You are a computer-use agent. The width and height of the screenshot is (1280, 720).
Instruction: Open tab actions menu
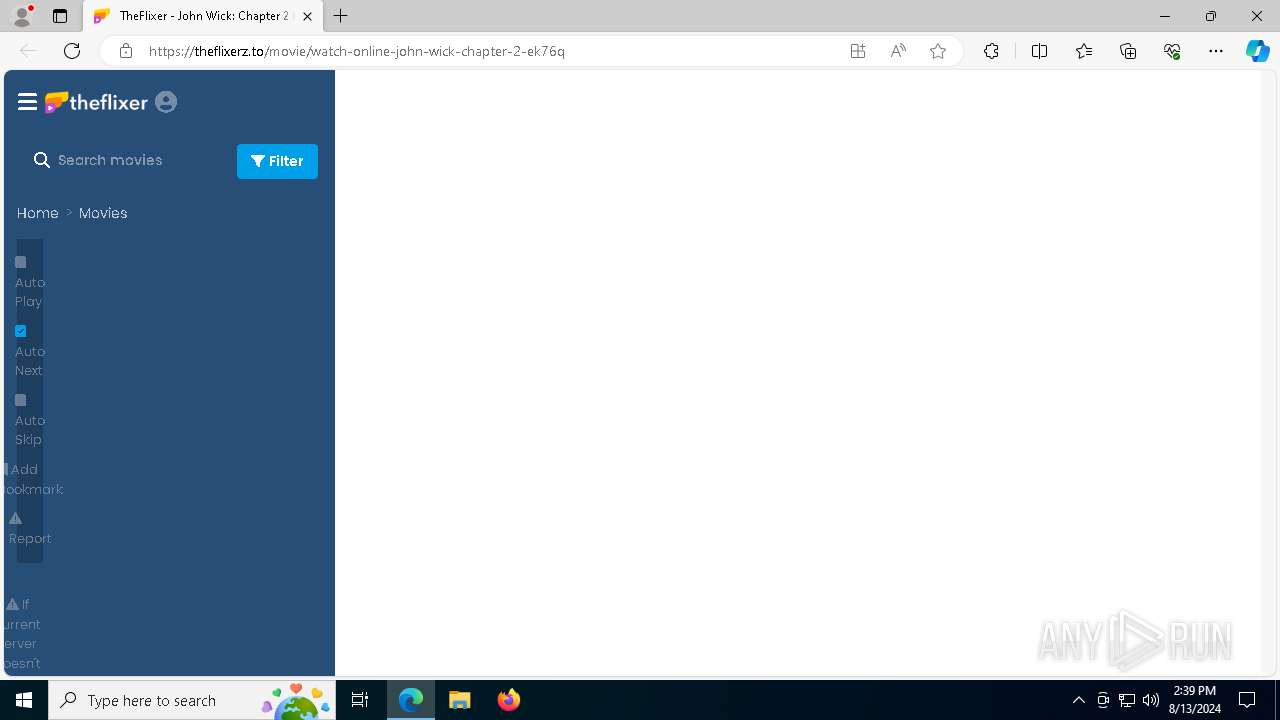(x=60, y=16)
